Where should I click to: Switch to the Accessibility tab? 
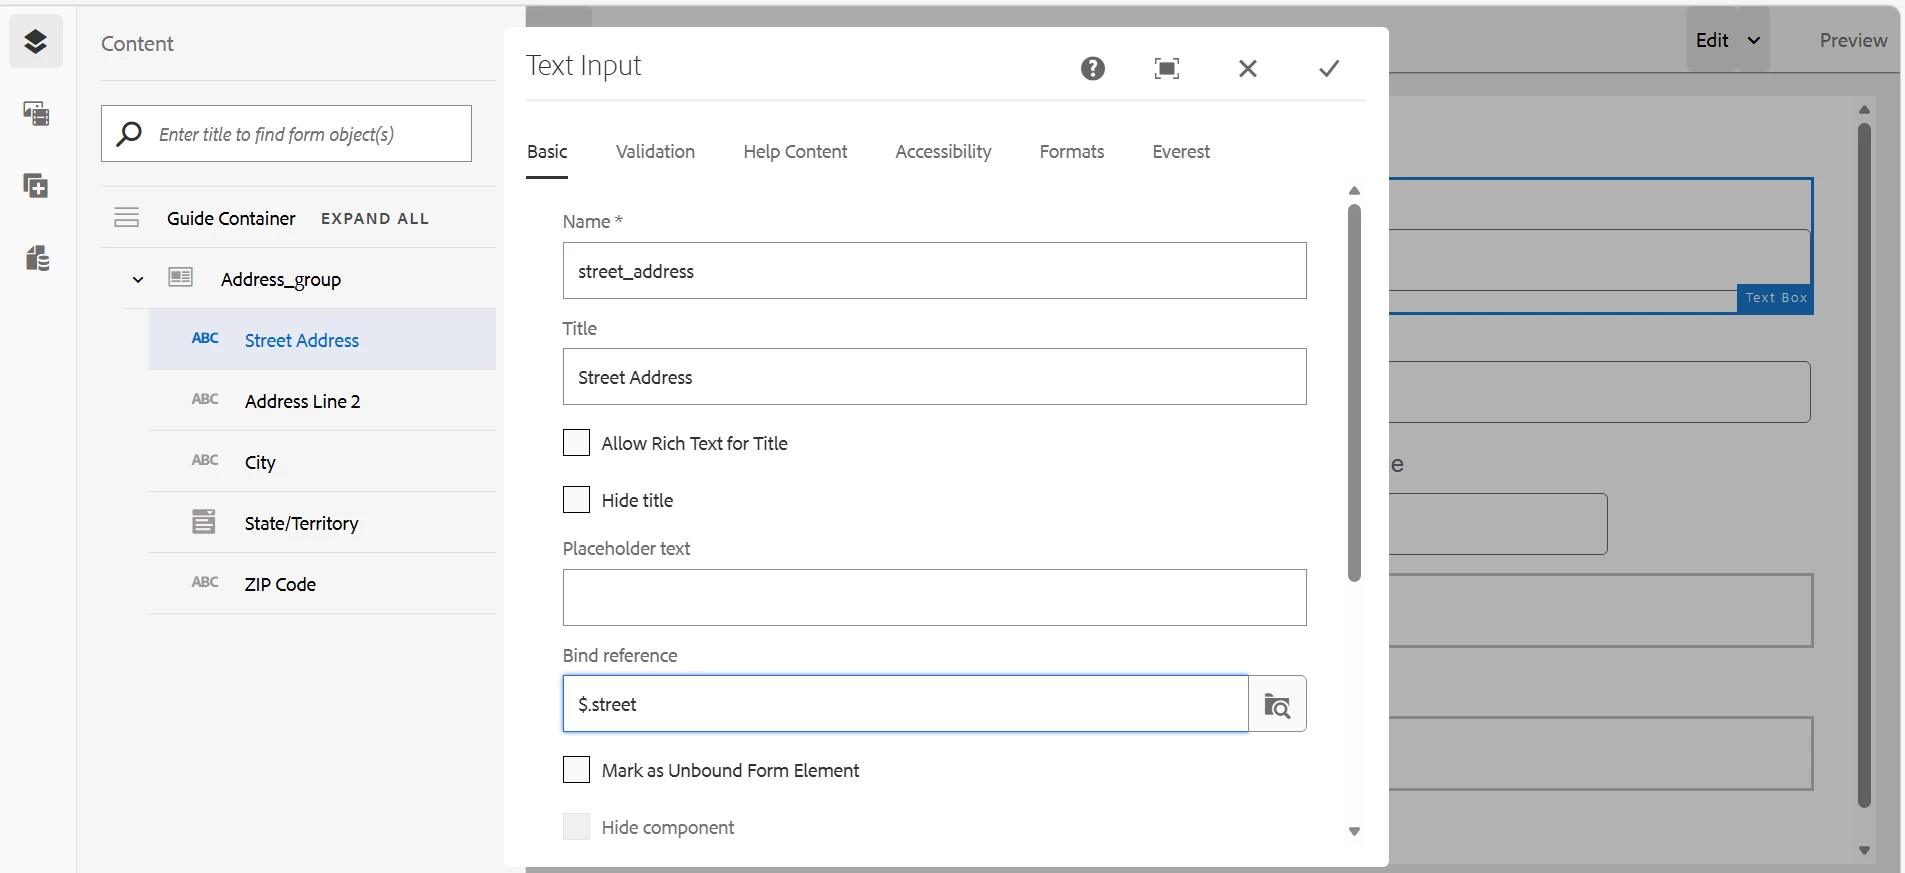click(x=943, y=152)
